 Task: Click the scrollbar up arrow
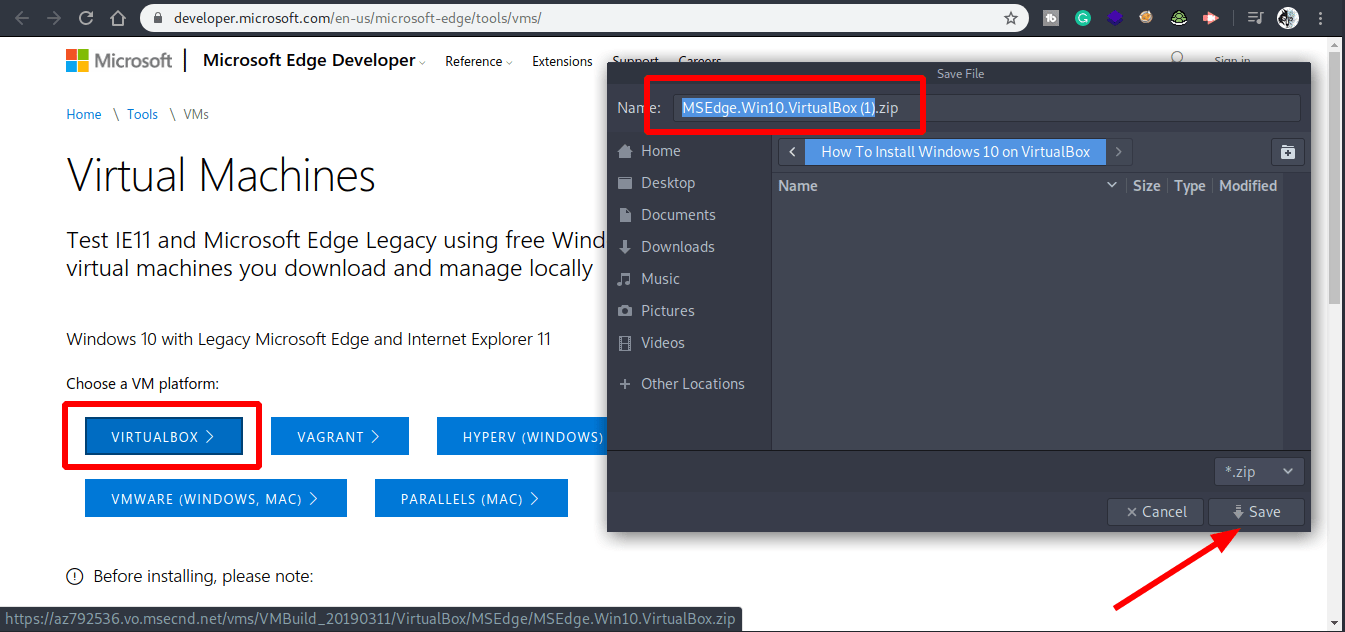[x=1336, y=43]
